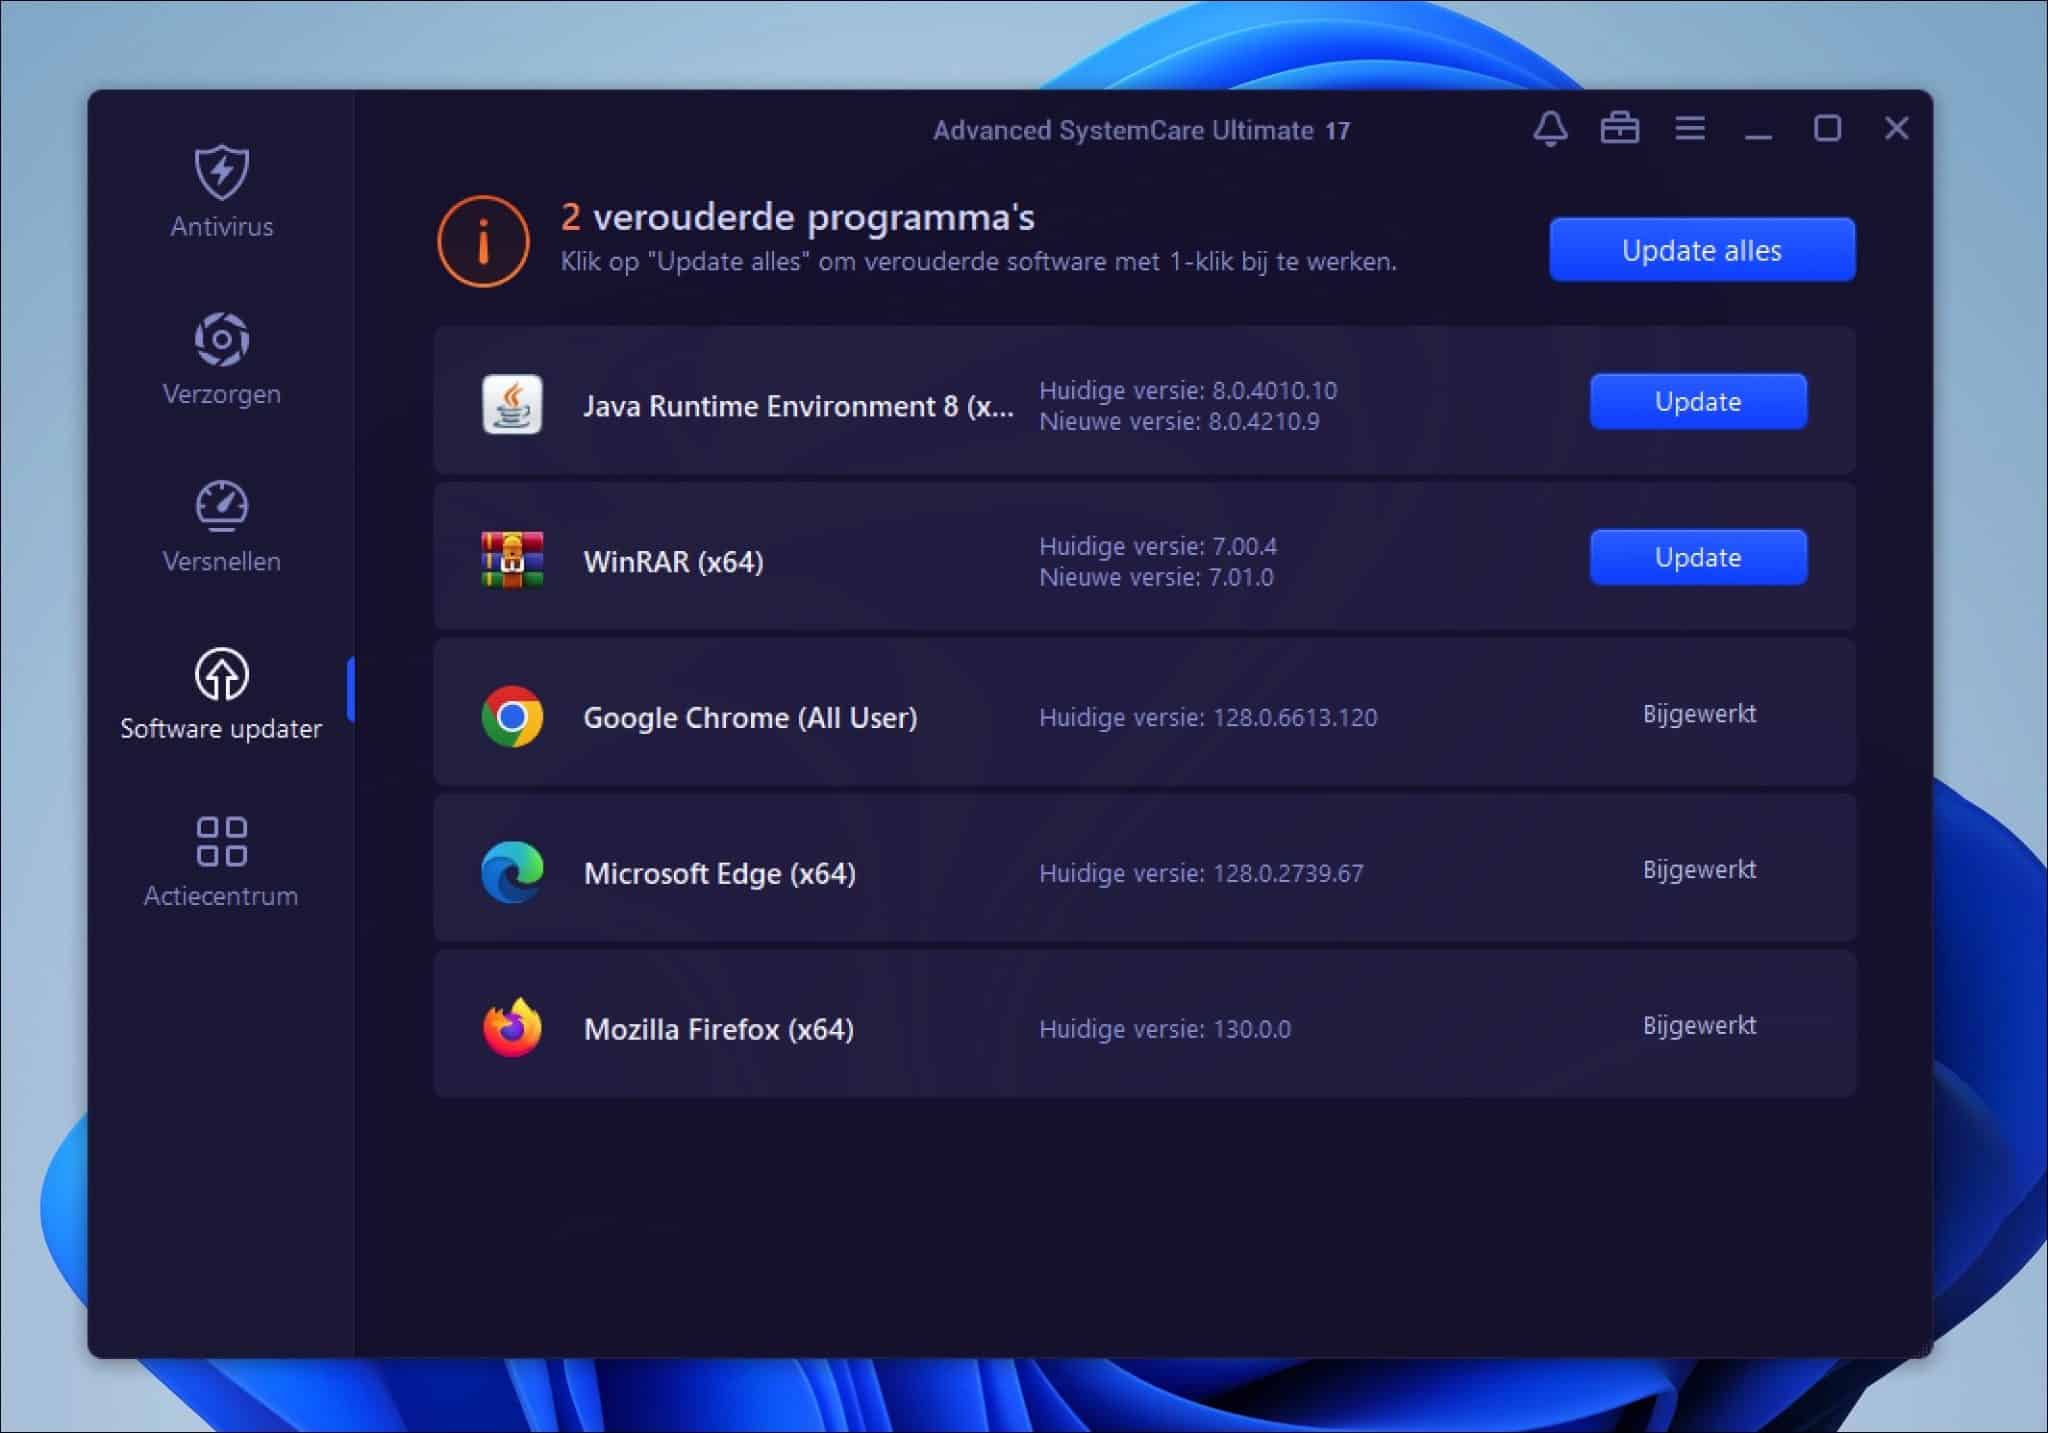This screenshot has height=1433, width=2048.
Task: Click Update alles to update all programs
Action: point(1702,249)
